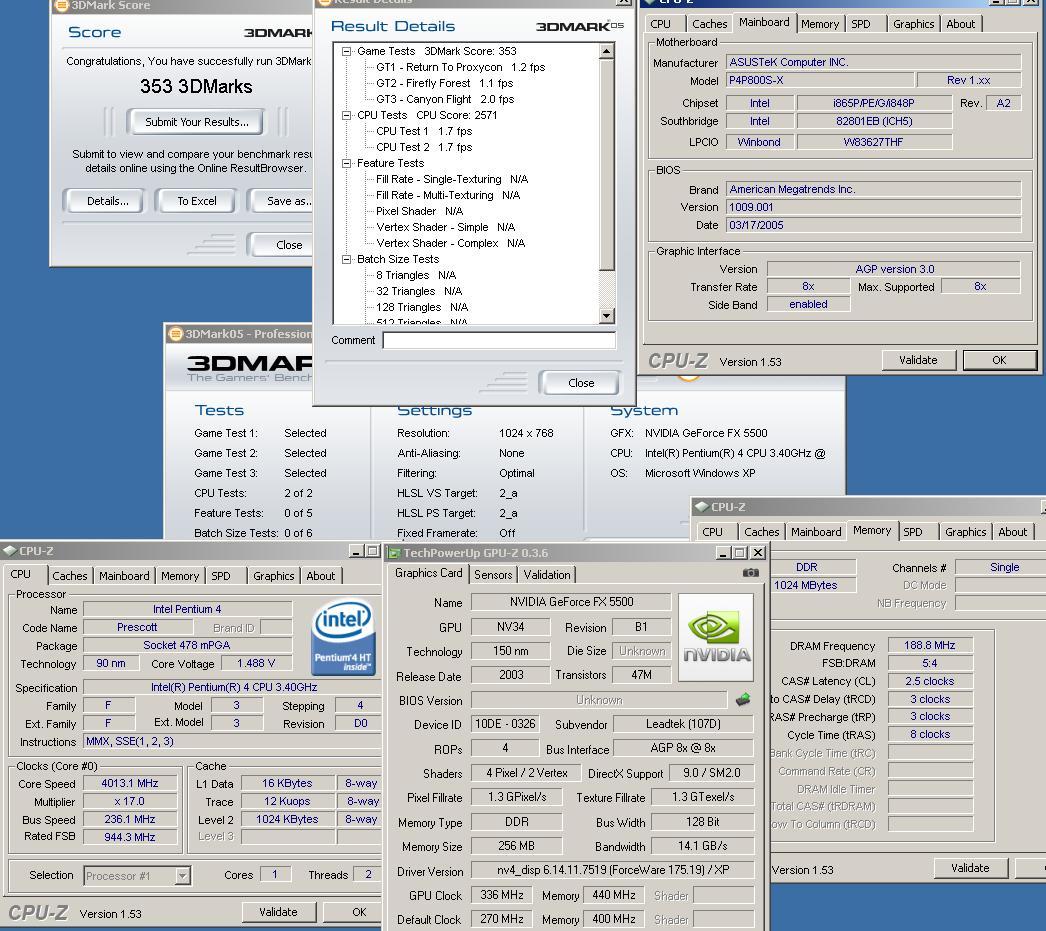The width and height of the screenshot is (1046, 931).
Task: Switch to Validation tab in GPU-Z
Action: pyautogui.click(x=546, y=575)
